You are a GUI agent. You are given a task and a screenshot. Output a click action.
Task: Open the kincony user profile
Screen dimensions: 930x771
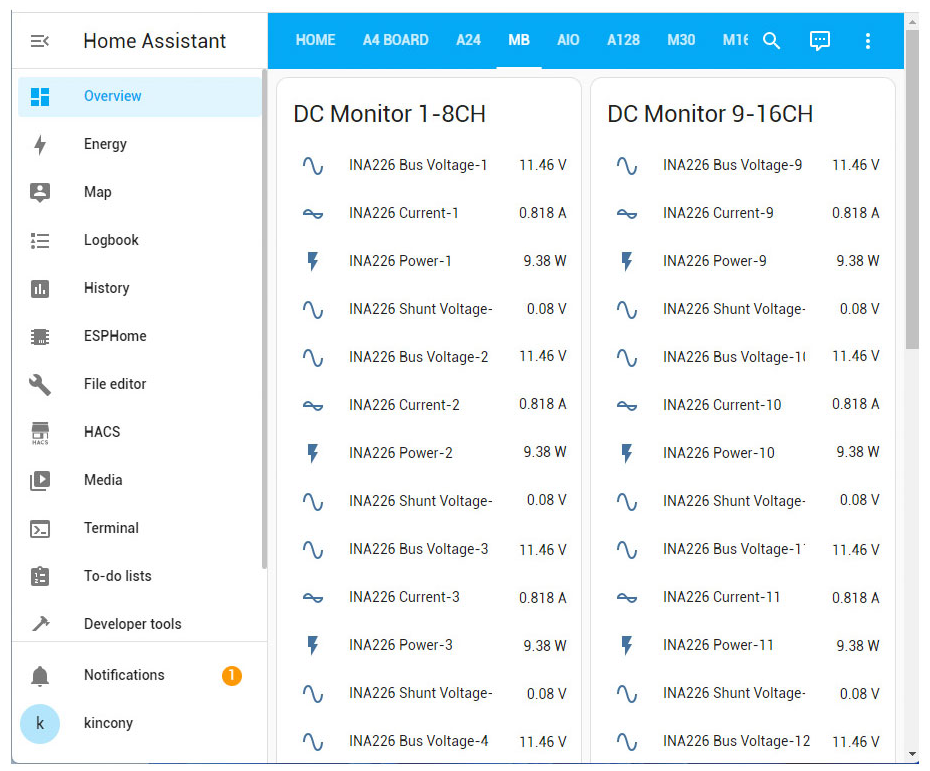point(108,723)
